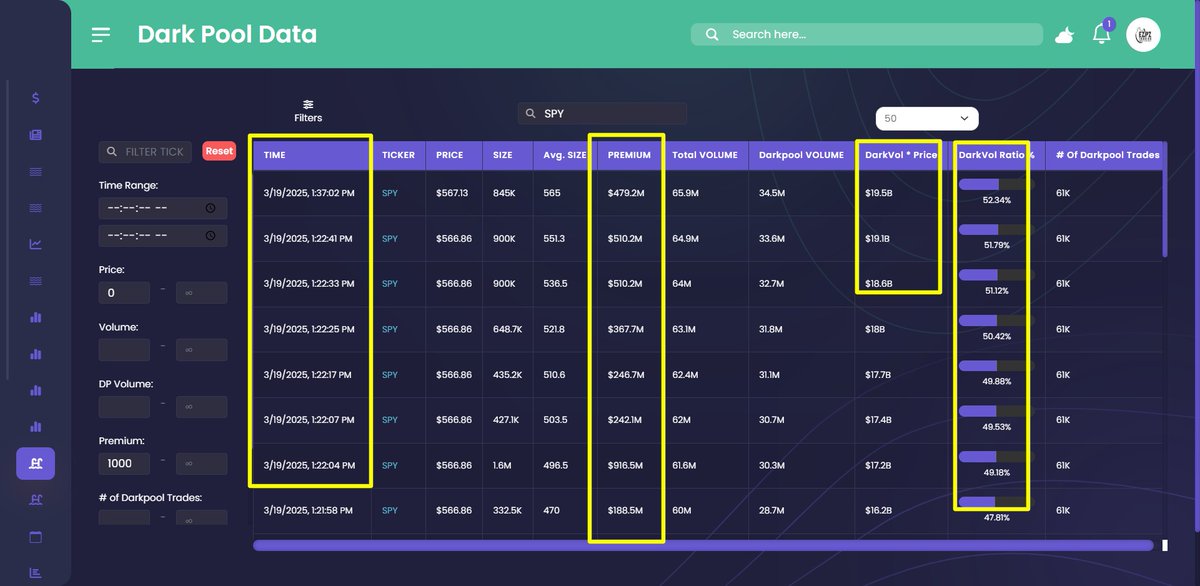
Task: Click the DP Volume minimum field
Action: (x=124, y=407)
